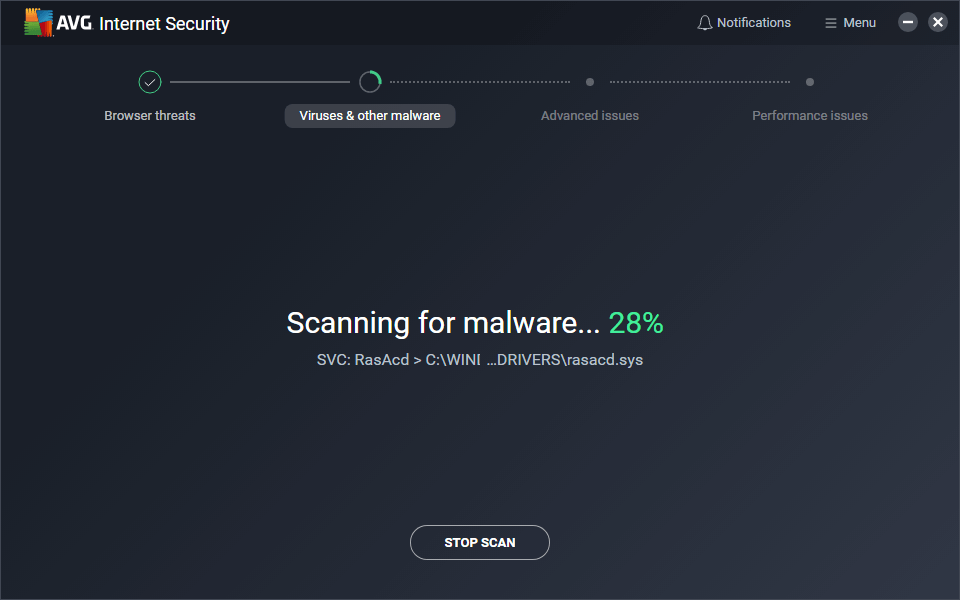
Task: Open the hamburger Menu icon
Action: (830, 23)
